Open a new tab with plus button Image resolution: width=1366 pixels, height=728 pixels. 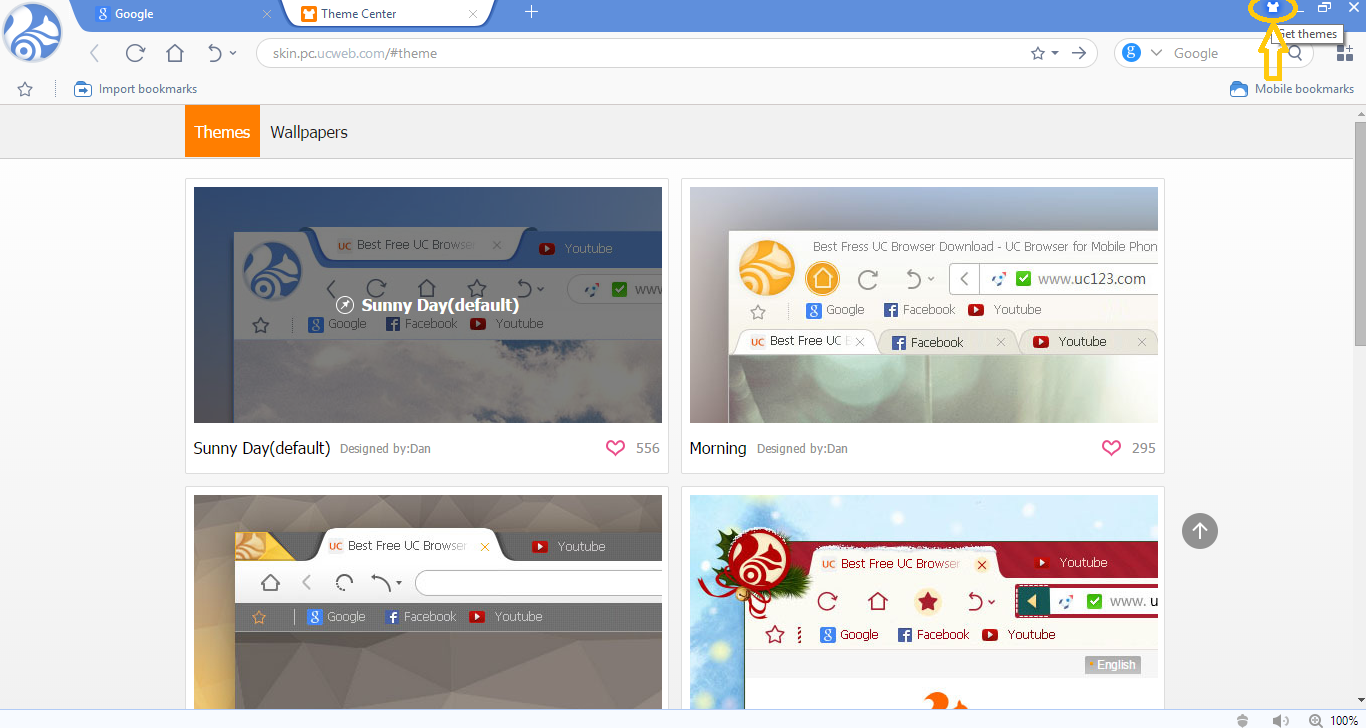point(532,12)
